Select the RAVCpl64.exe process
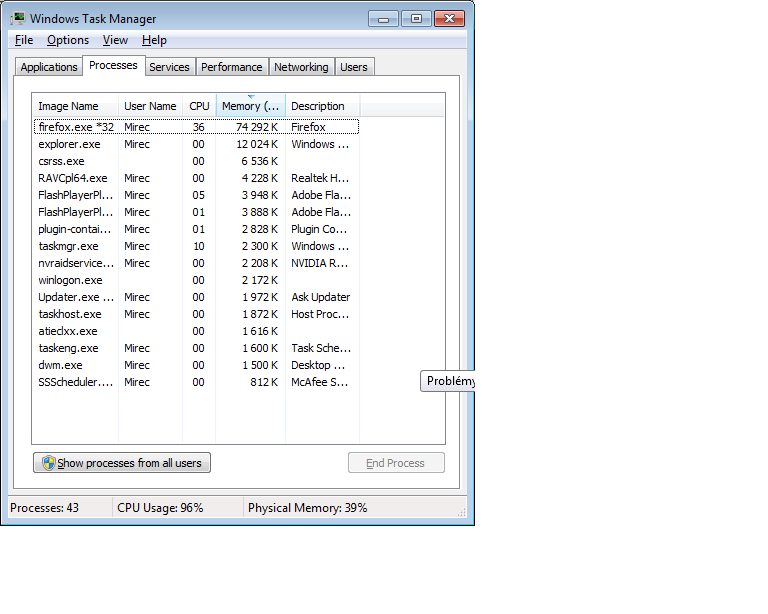Image resolution: width=768 pixels, height=614 pixels. [196, 178]
